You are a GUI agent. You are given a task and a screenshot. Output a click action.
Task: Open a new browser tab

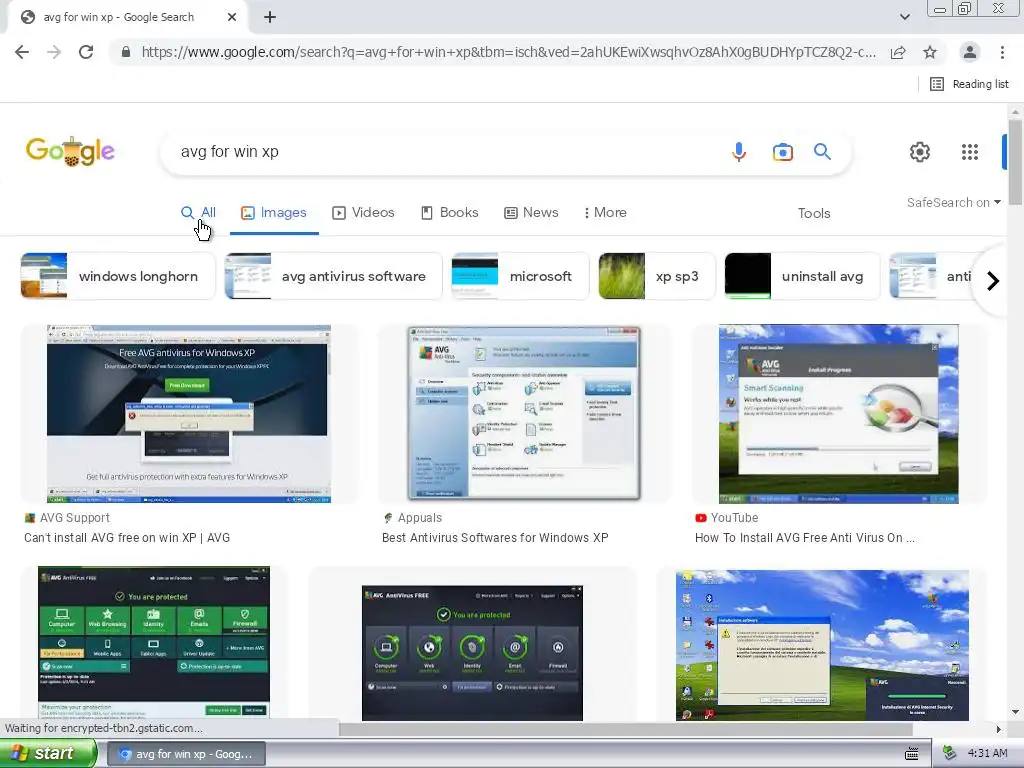pyautogui.click(x=270, y=17)
